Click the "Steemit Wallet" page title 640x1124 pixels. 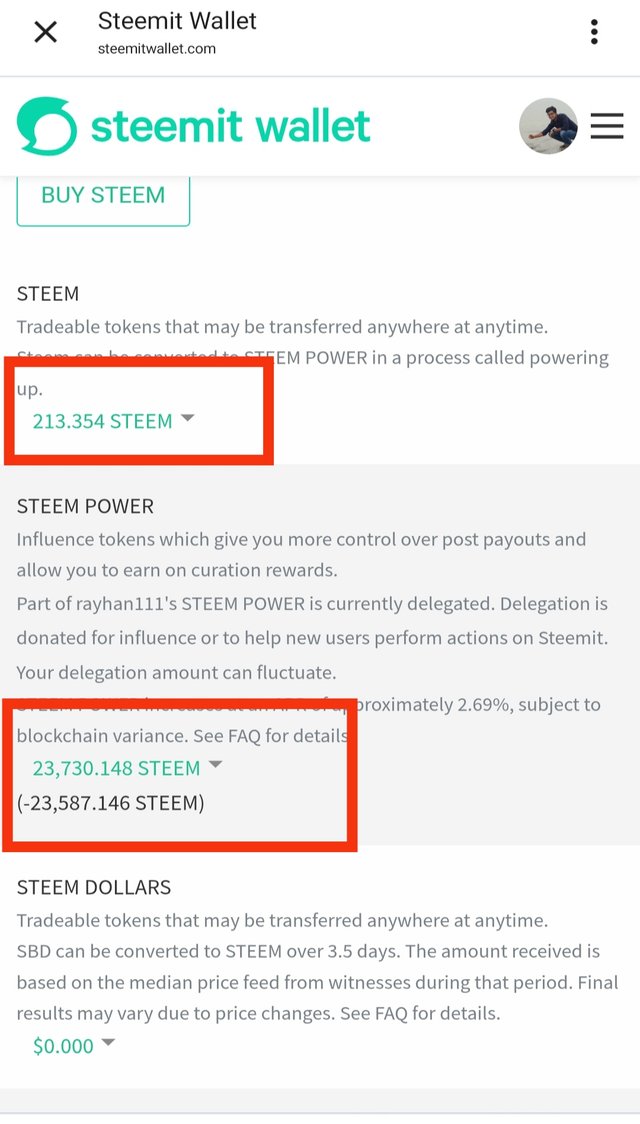[177, 20]
